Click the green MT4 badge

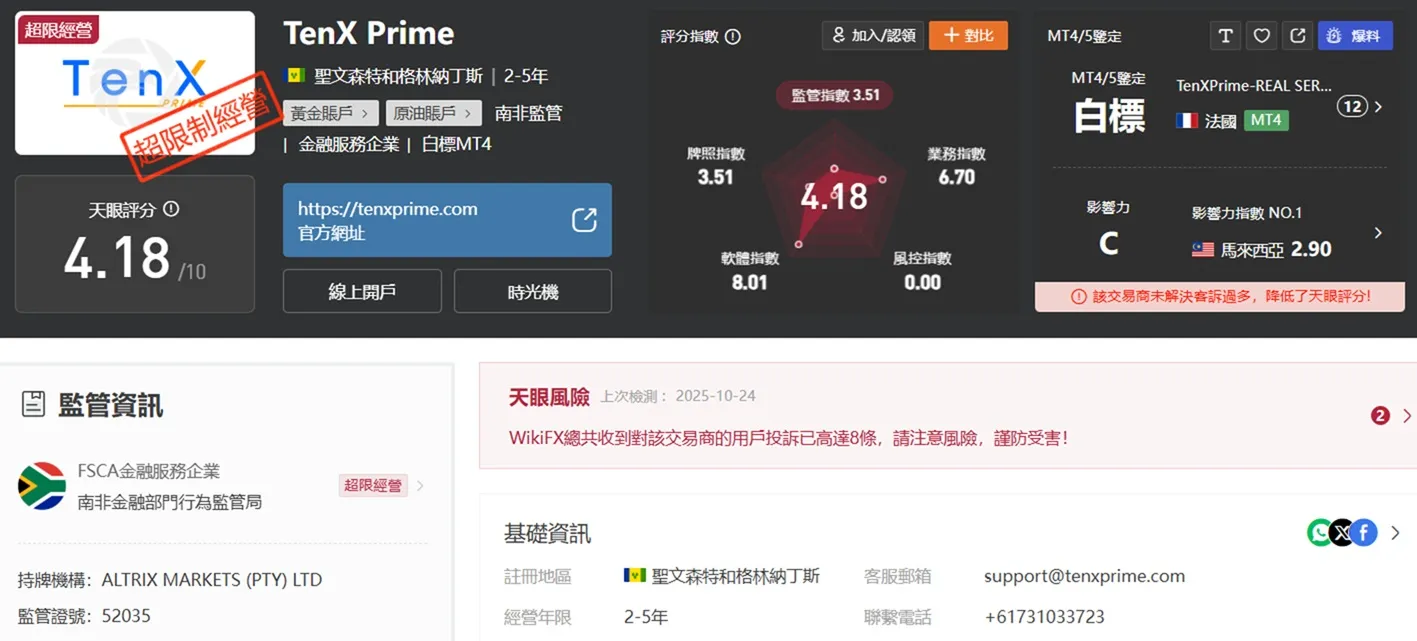pyautogui.click(x=1266, y=120)
